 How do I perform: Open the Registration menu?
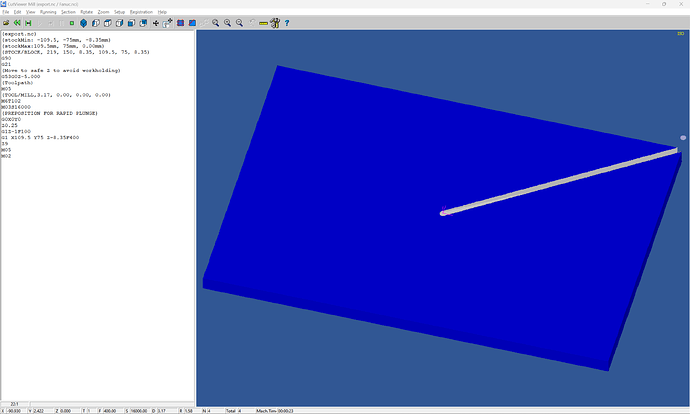pyautogui.click(x=144, y=11)
